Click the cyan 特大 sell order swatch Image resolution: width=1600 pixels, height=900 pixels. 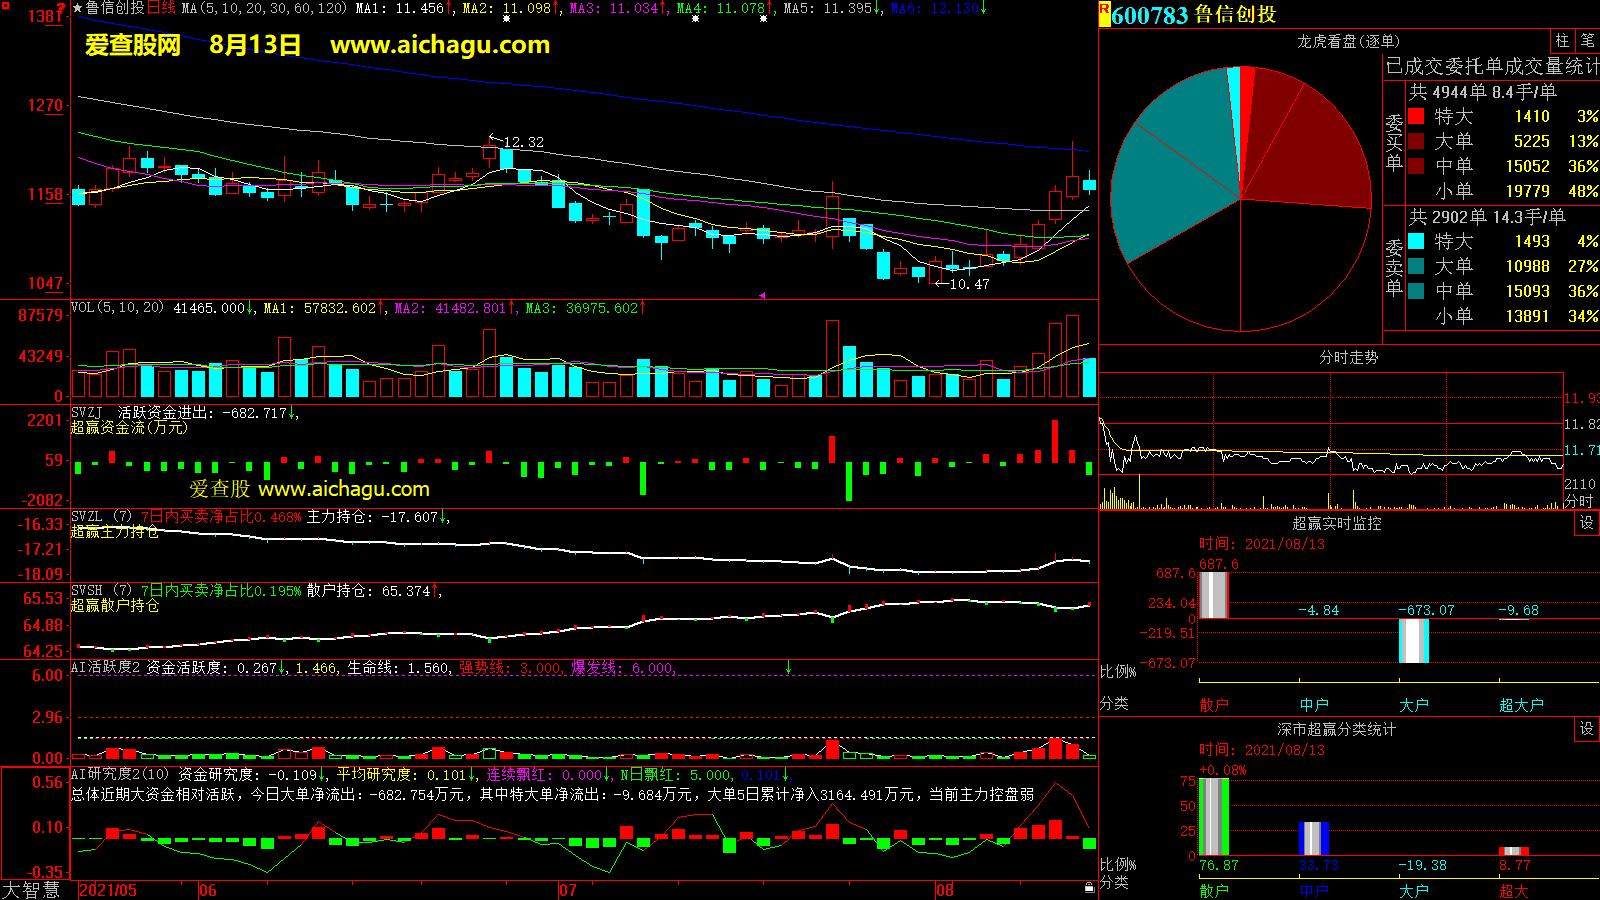(x=1416, y=241)
